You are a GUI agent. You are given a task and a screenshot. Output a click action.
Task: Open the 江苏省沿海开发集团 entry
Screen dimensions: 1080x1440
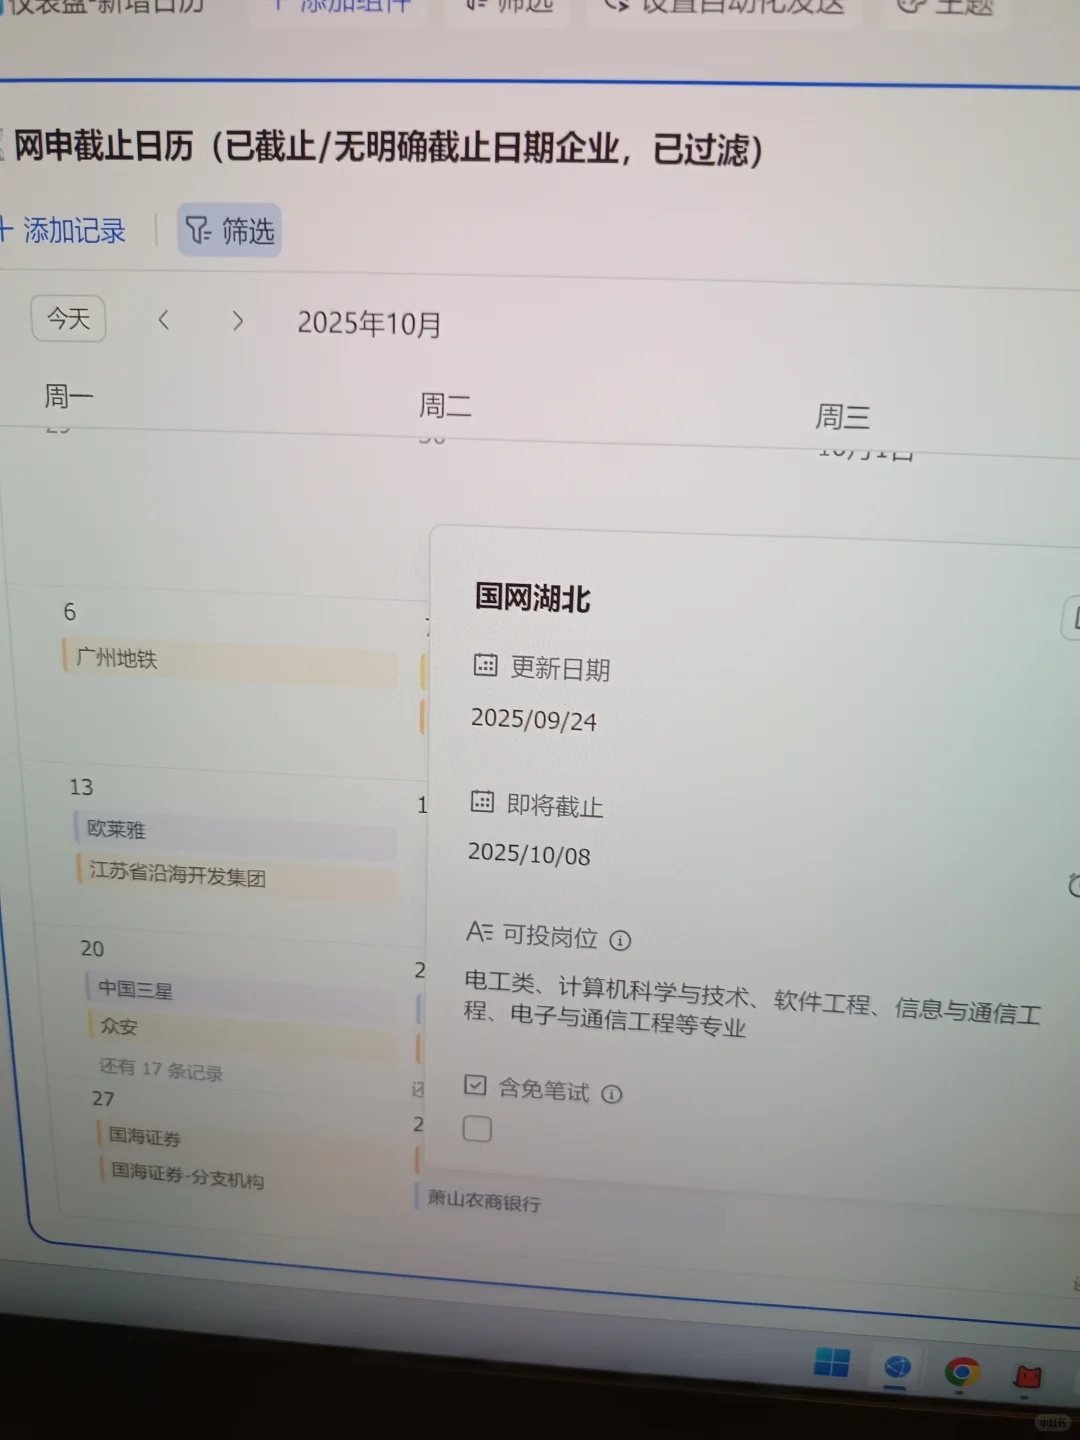[237, 876]
